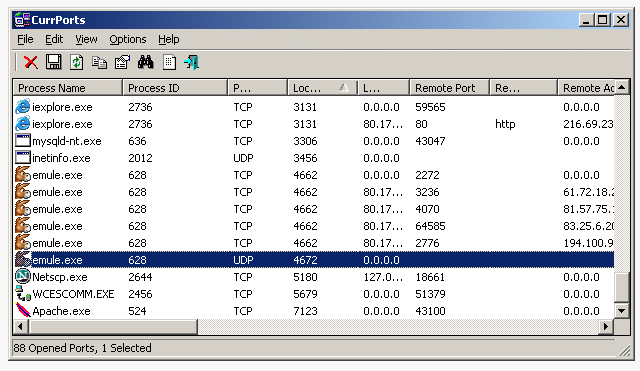This screenshot has height=371, width=640.
Task: Click the floppy disk Save icon
Action: tap(53, 62)
